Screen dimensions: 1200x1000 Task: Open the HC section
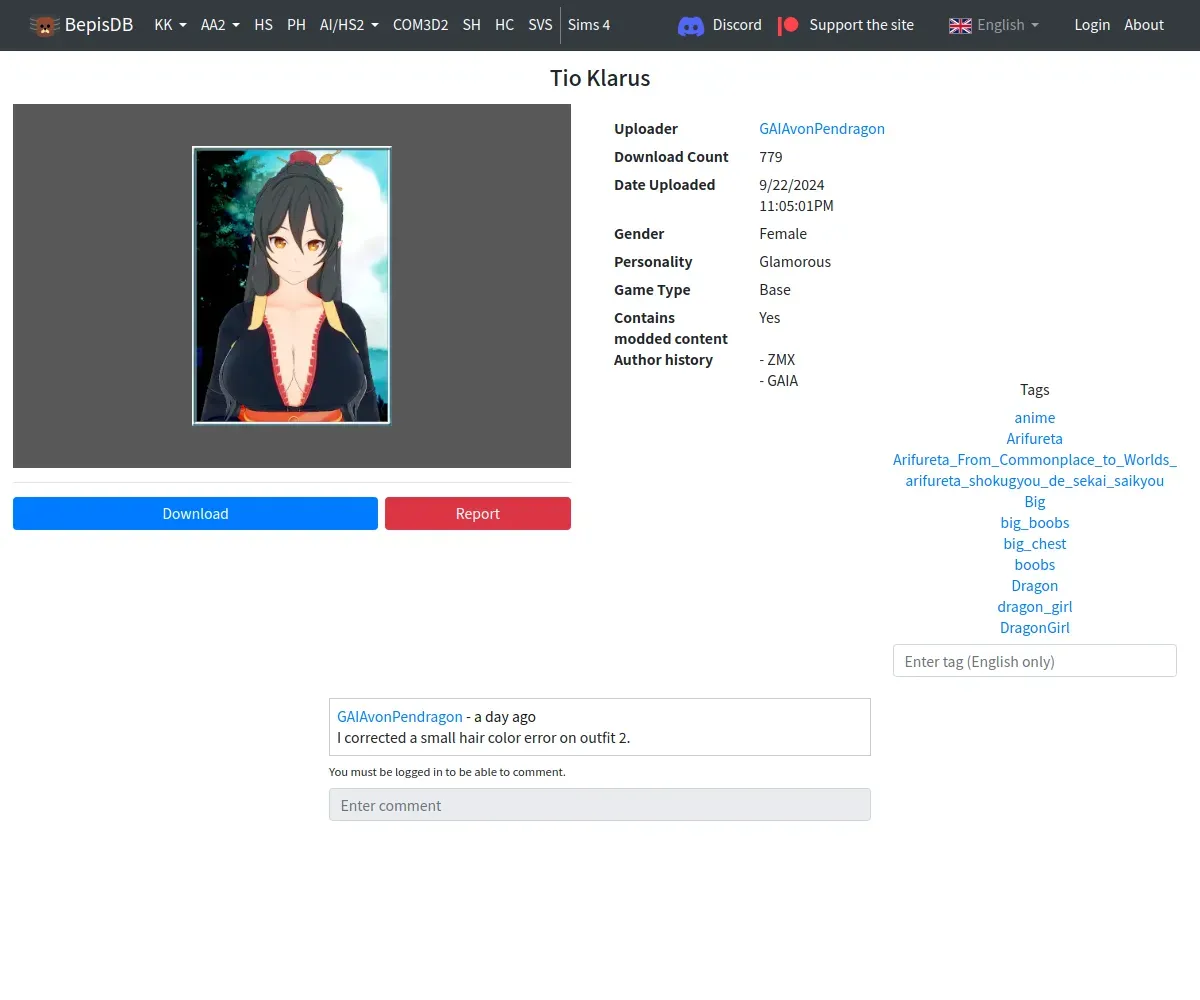[x=505, y=25]
